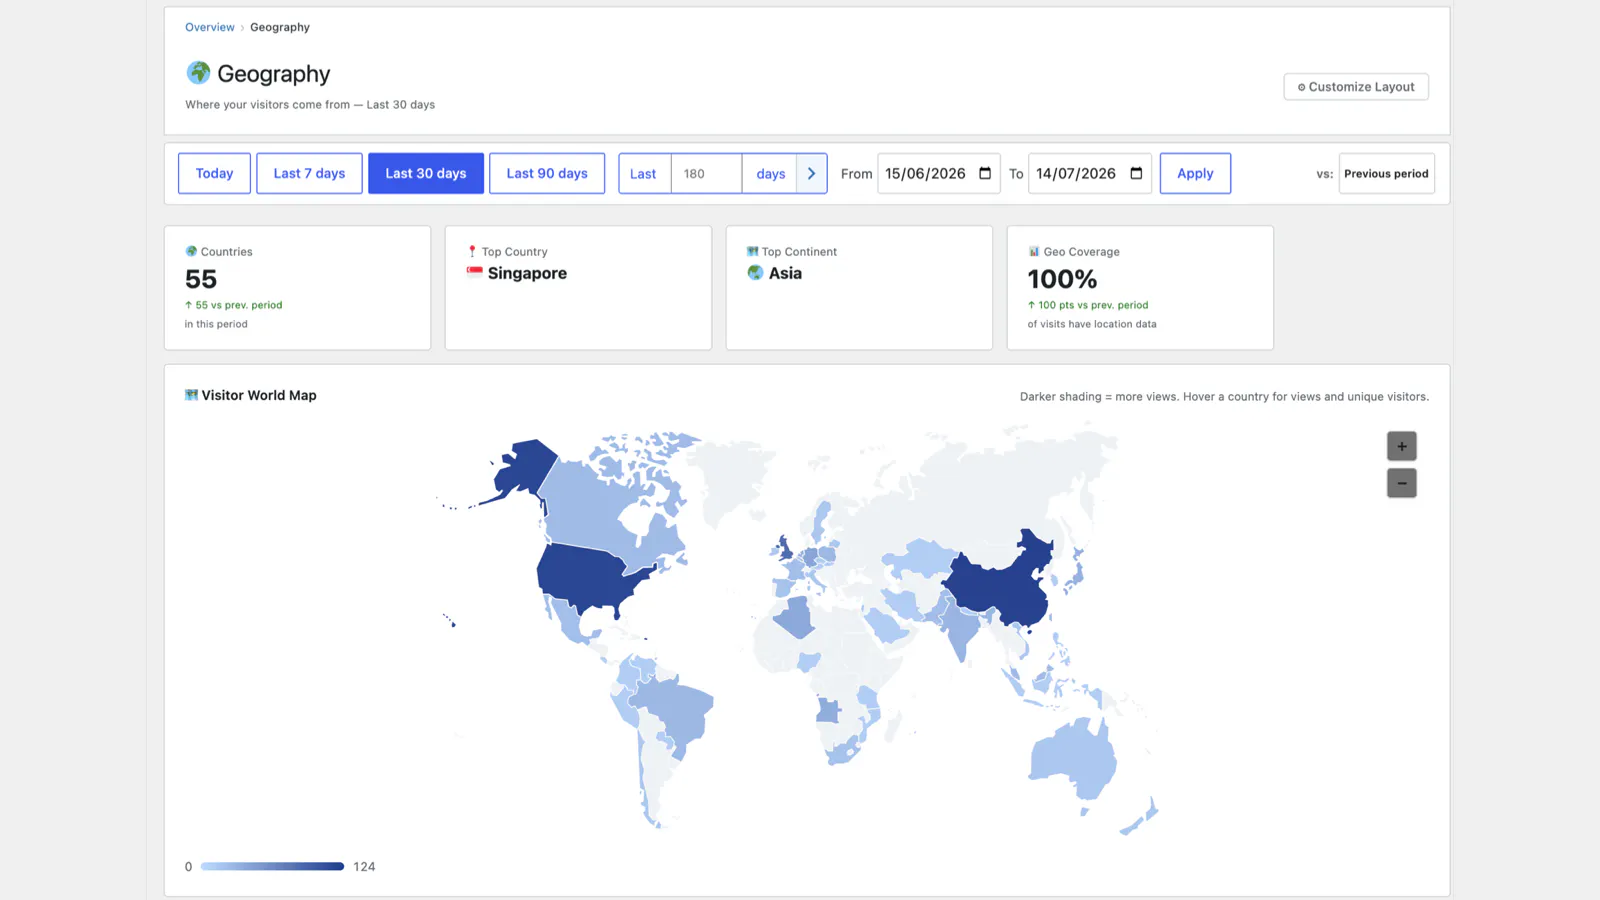
Task: Go to Overview breadcrumb link
Action: pos(210,27)
